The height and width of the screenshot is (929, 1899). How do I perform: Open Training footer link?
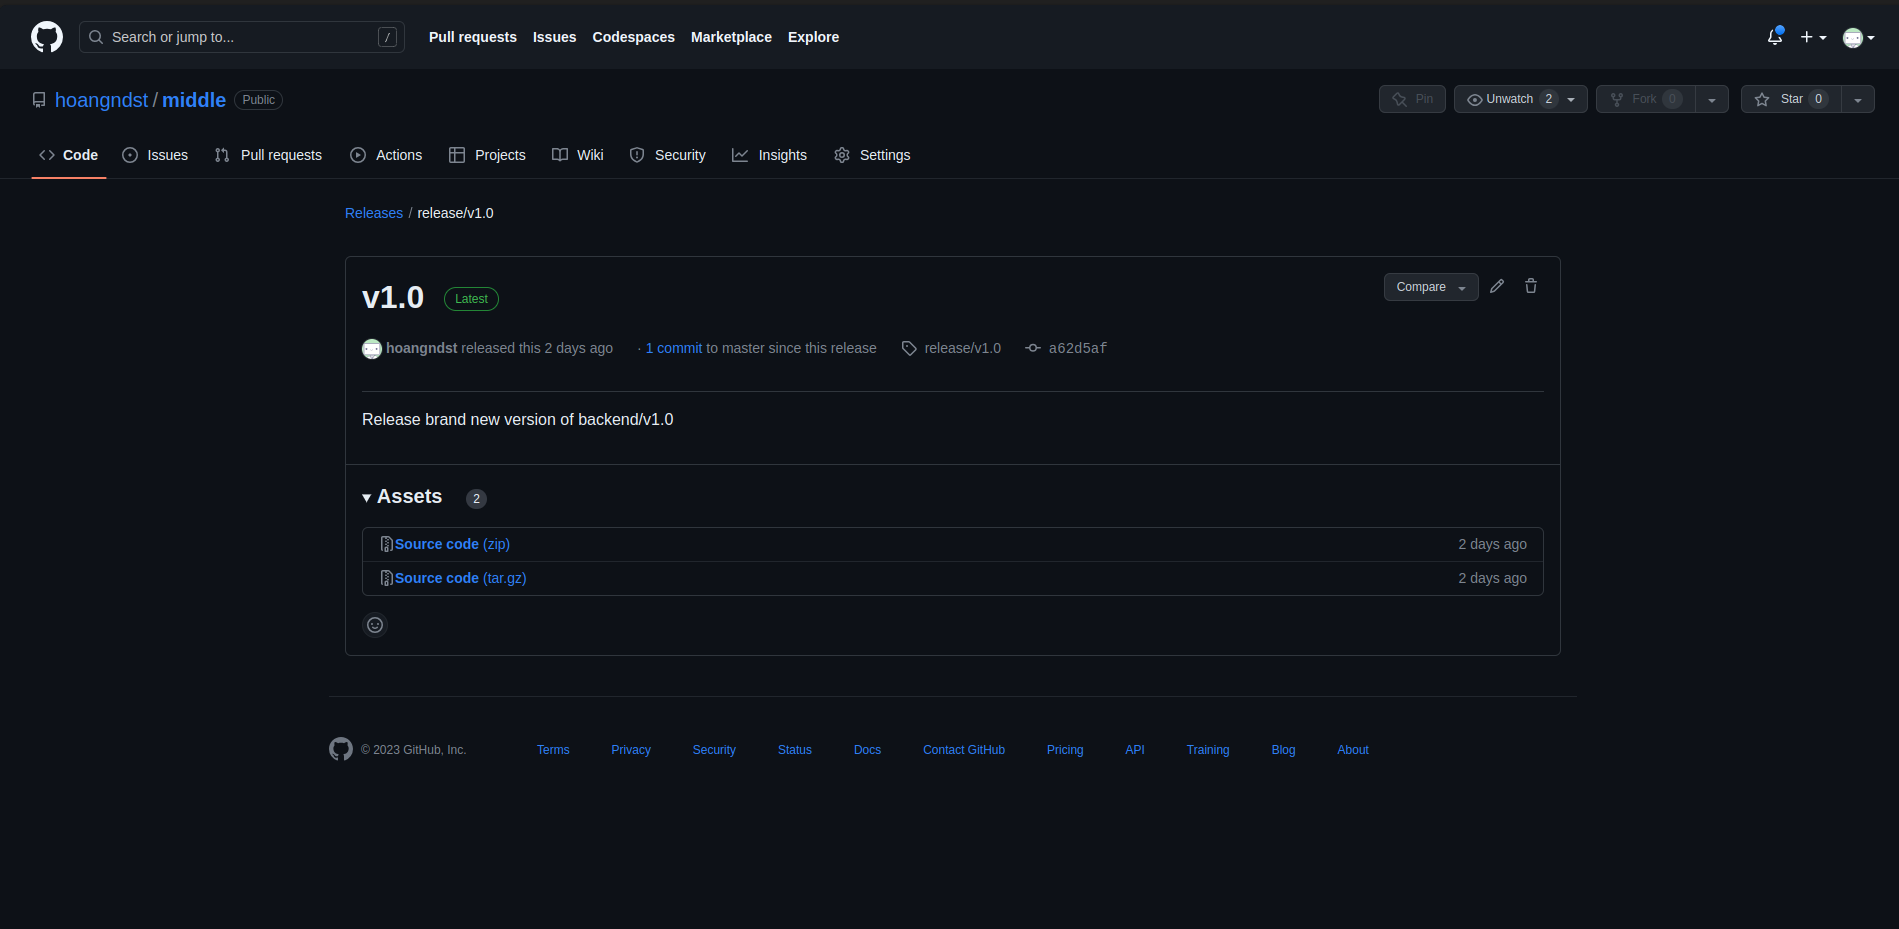coord(1208,750)
